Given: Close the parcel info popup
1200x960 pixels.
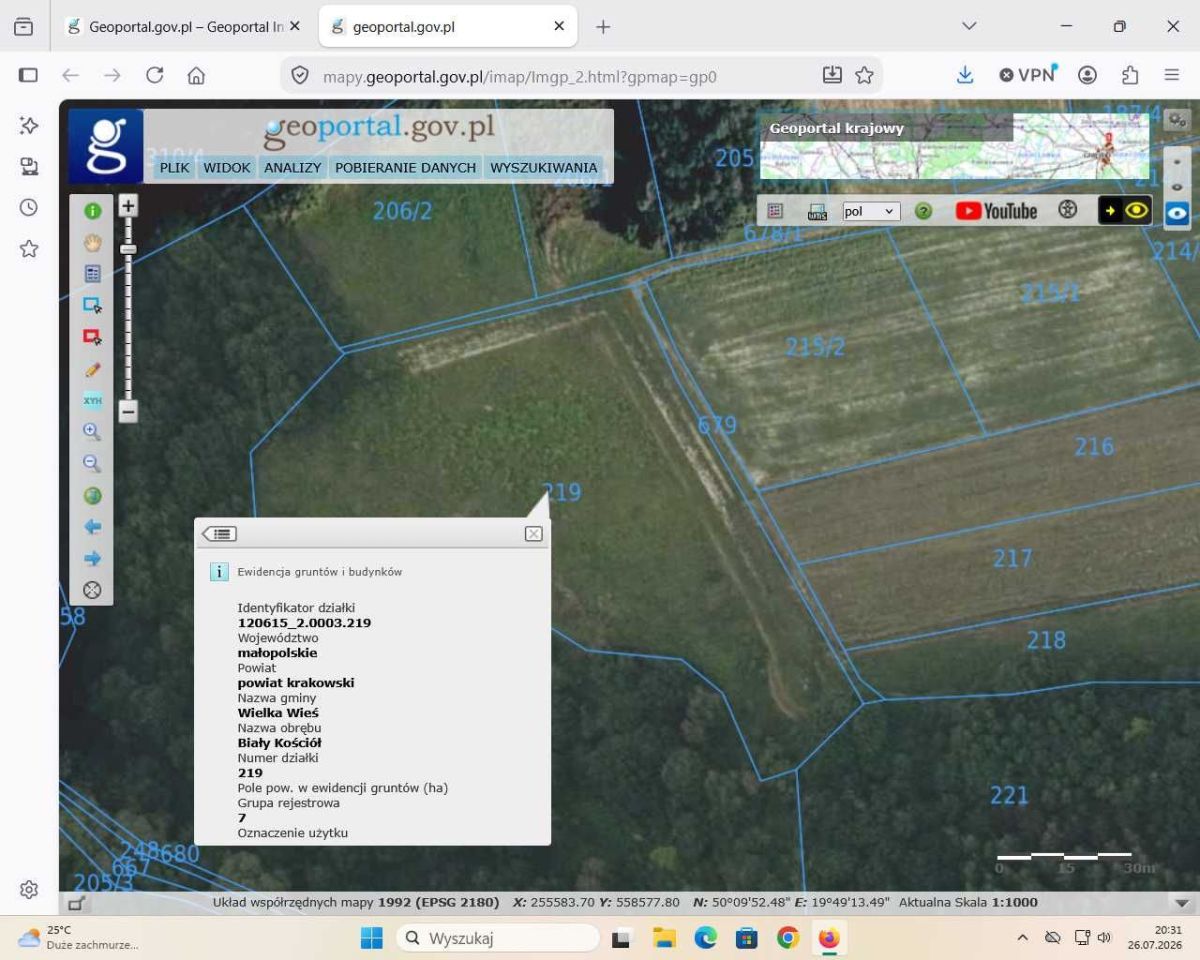Looking at the screenshot, I should click(x=534, y=534).
